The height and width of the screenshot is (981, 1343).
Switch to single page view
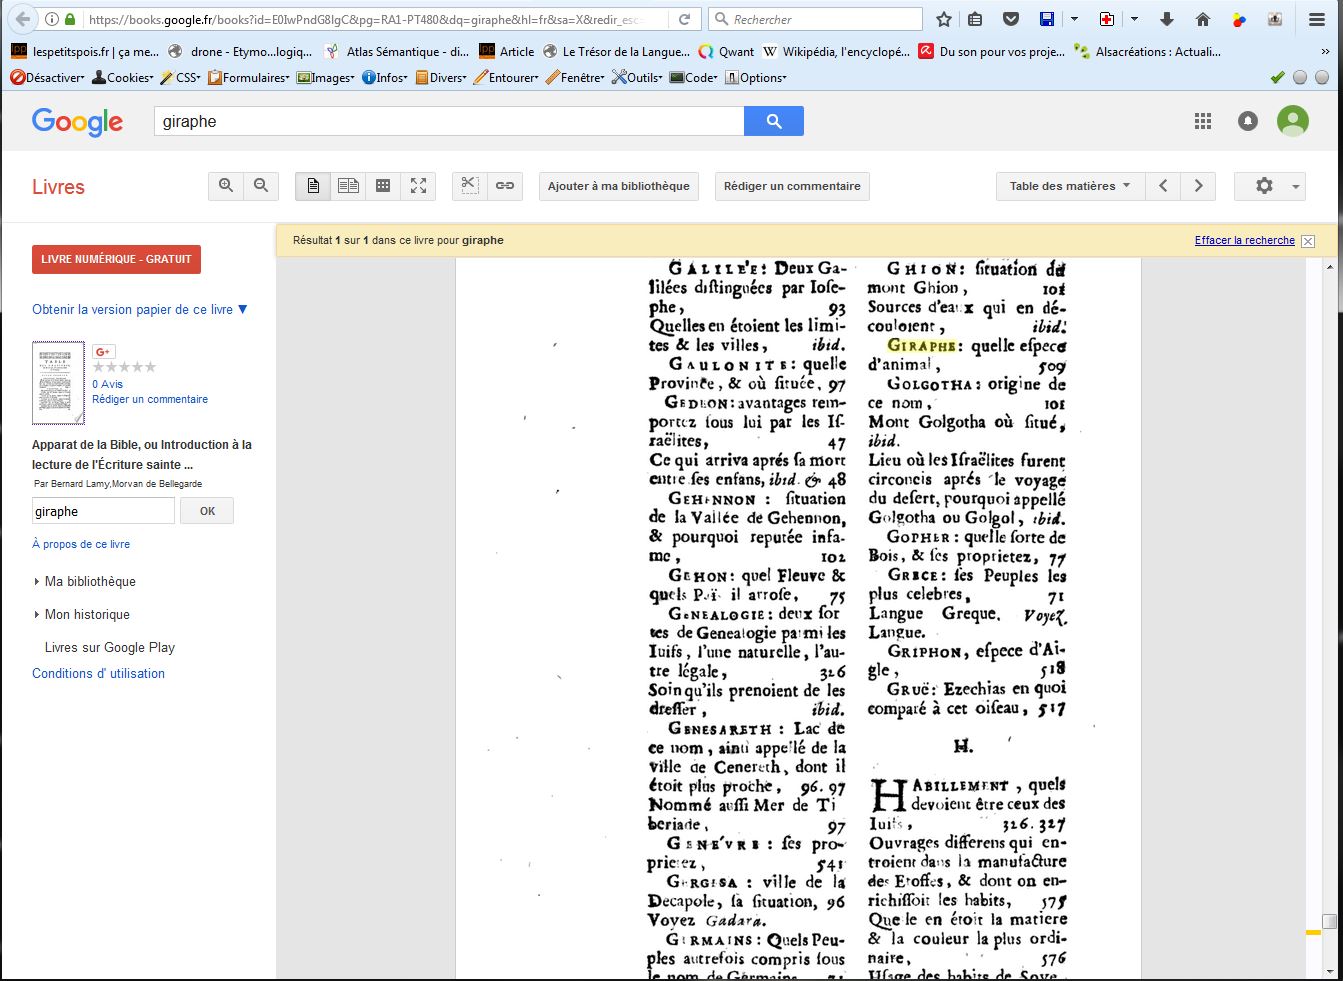click(x=313, y=186)
